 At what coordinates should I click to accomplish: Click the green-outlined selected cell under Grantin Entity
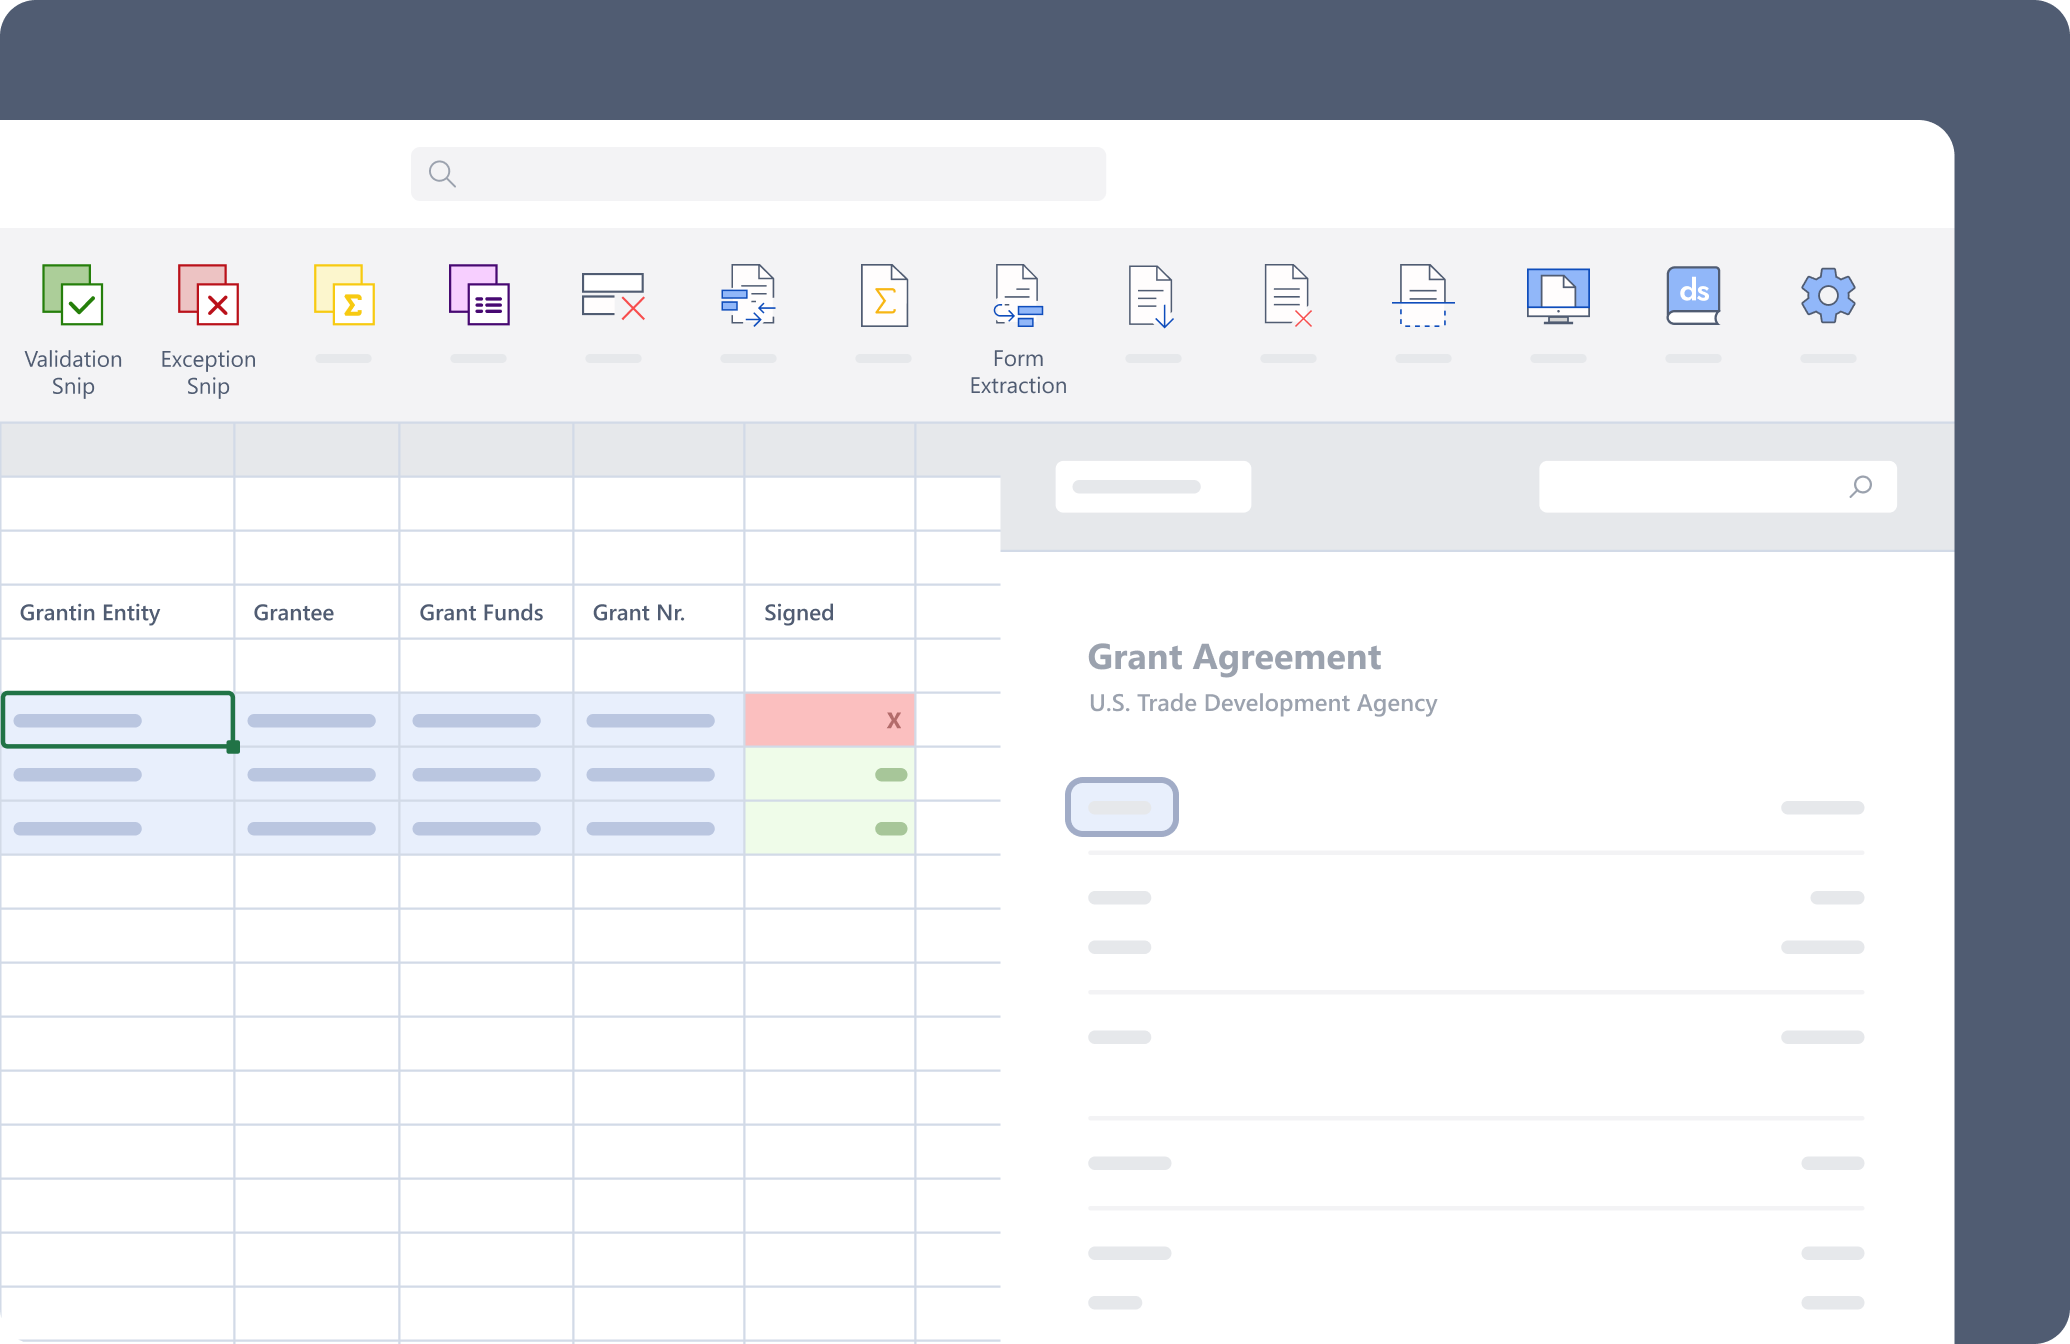[117, 720]
